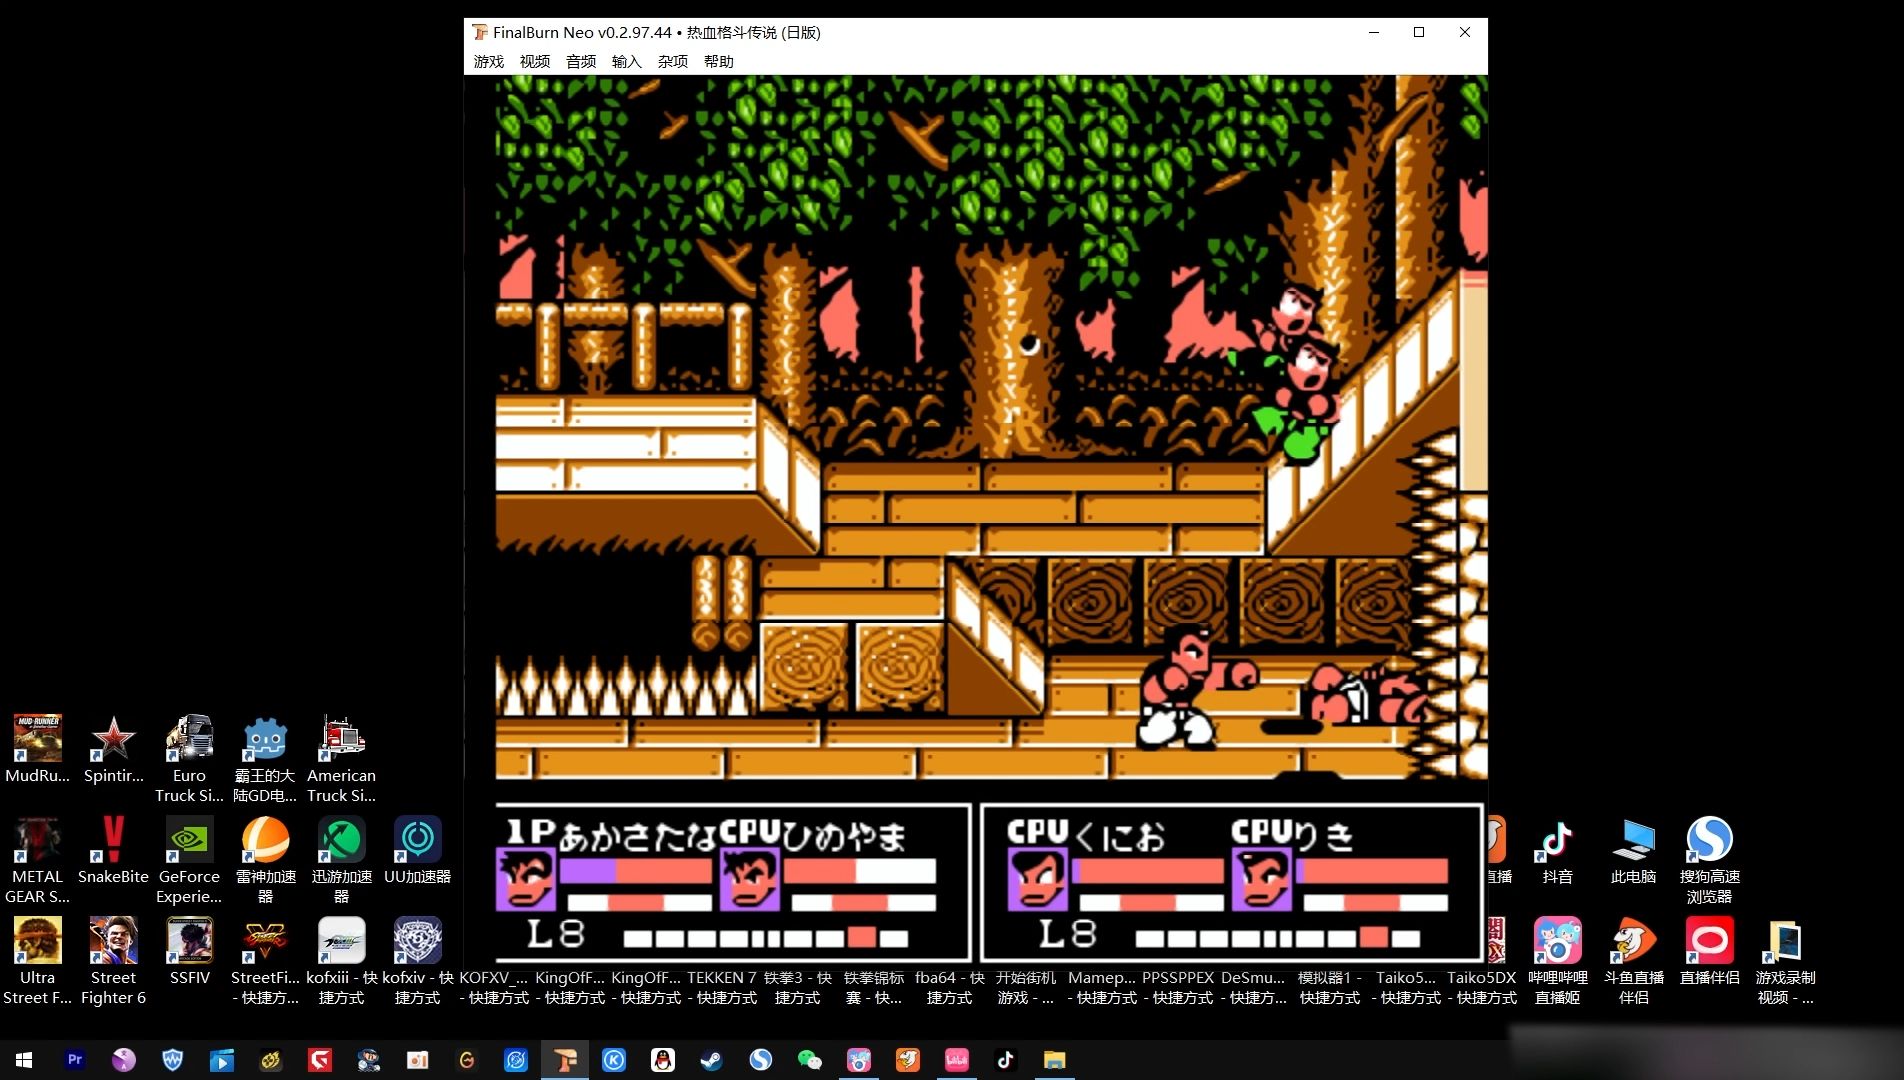Click the TEKKEN 7 shortcut label
The width and height of the screenshot is (1904, 1080).
coord(721,987)
